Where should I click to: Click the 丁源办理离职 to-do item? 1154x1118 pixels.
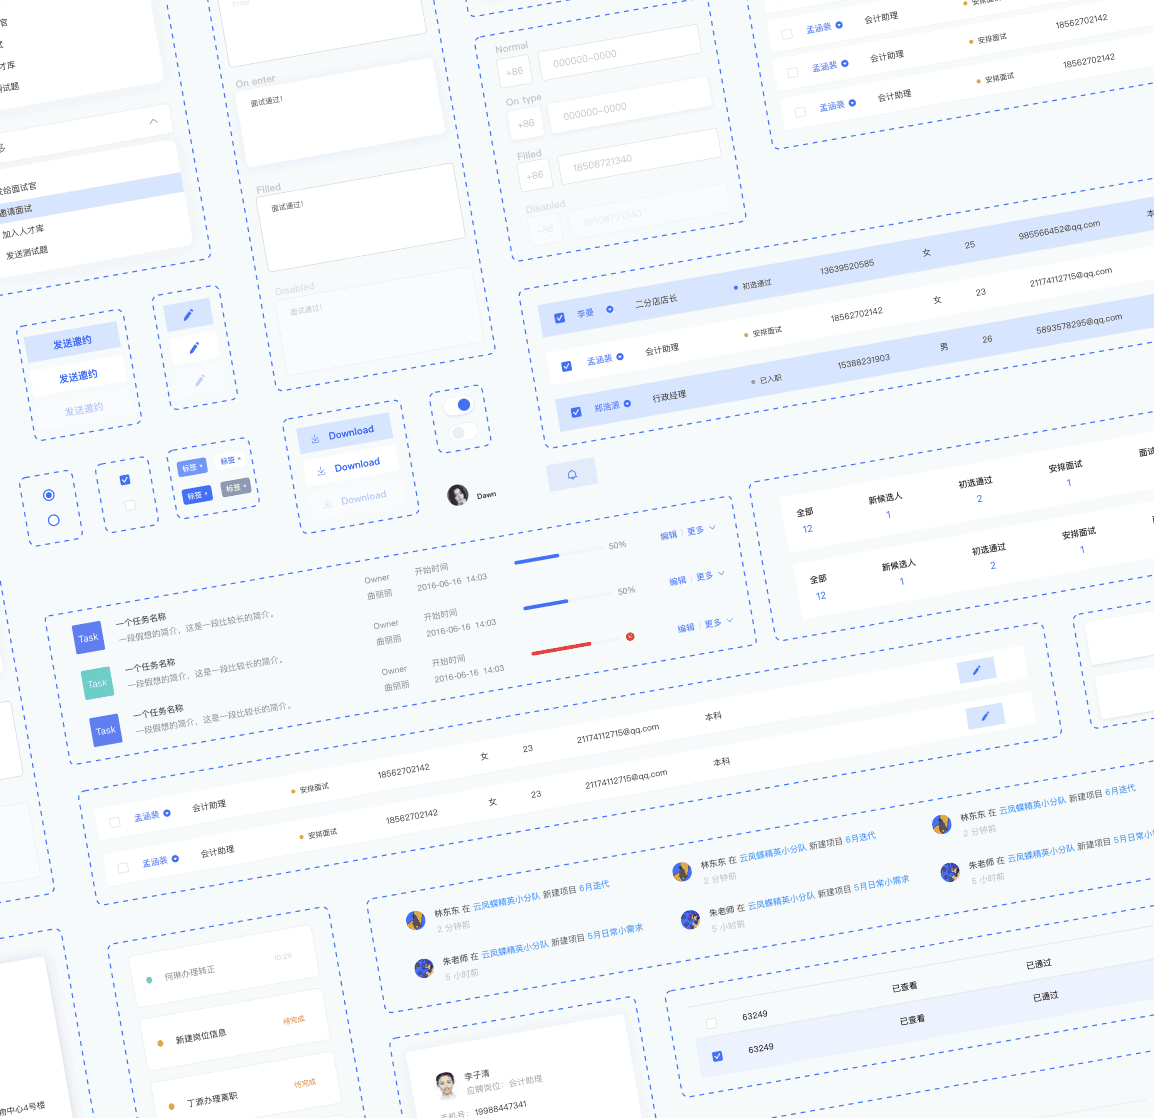(x=246, y=1091)
